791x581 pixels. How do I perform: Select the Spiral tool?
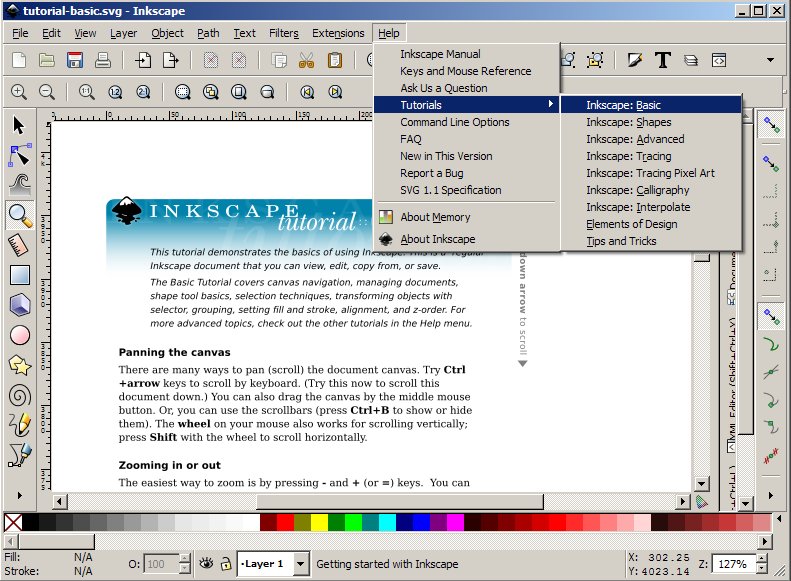coord(19,396)
